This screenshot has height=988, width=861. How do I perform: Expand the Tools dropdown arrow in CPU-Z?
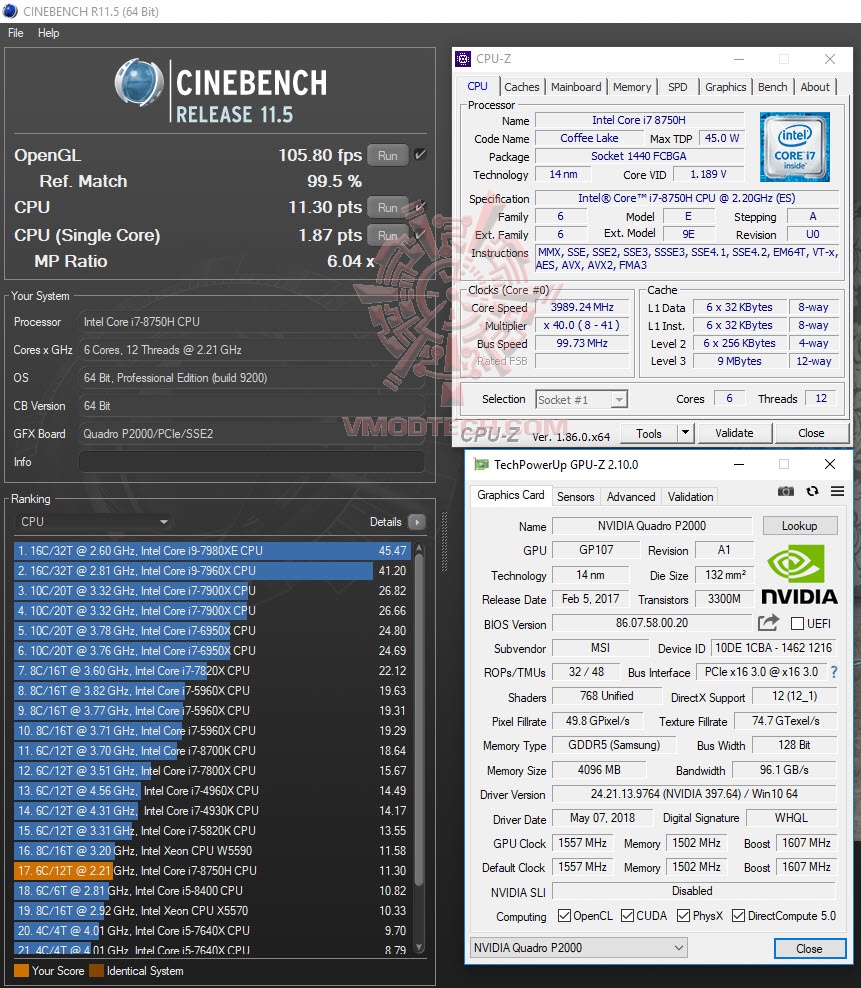[686, 433]
